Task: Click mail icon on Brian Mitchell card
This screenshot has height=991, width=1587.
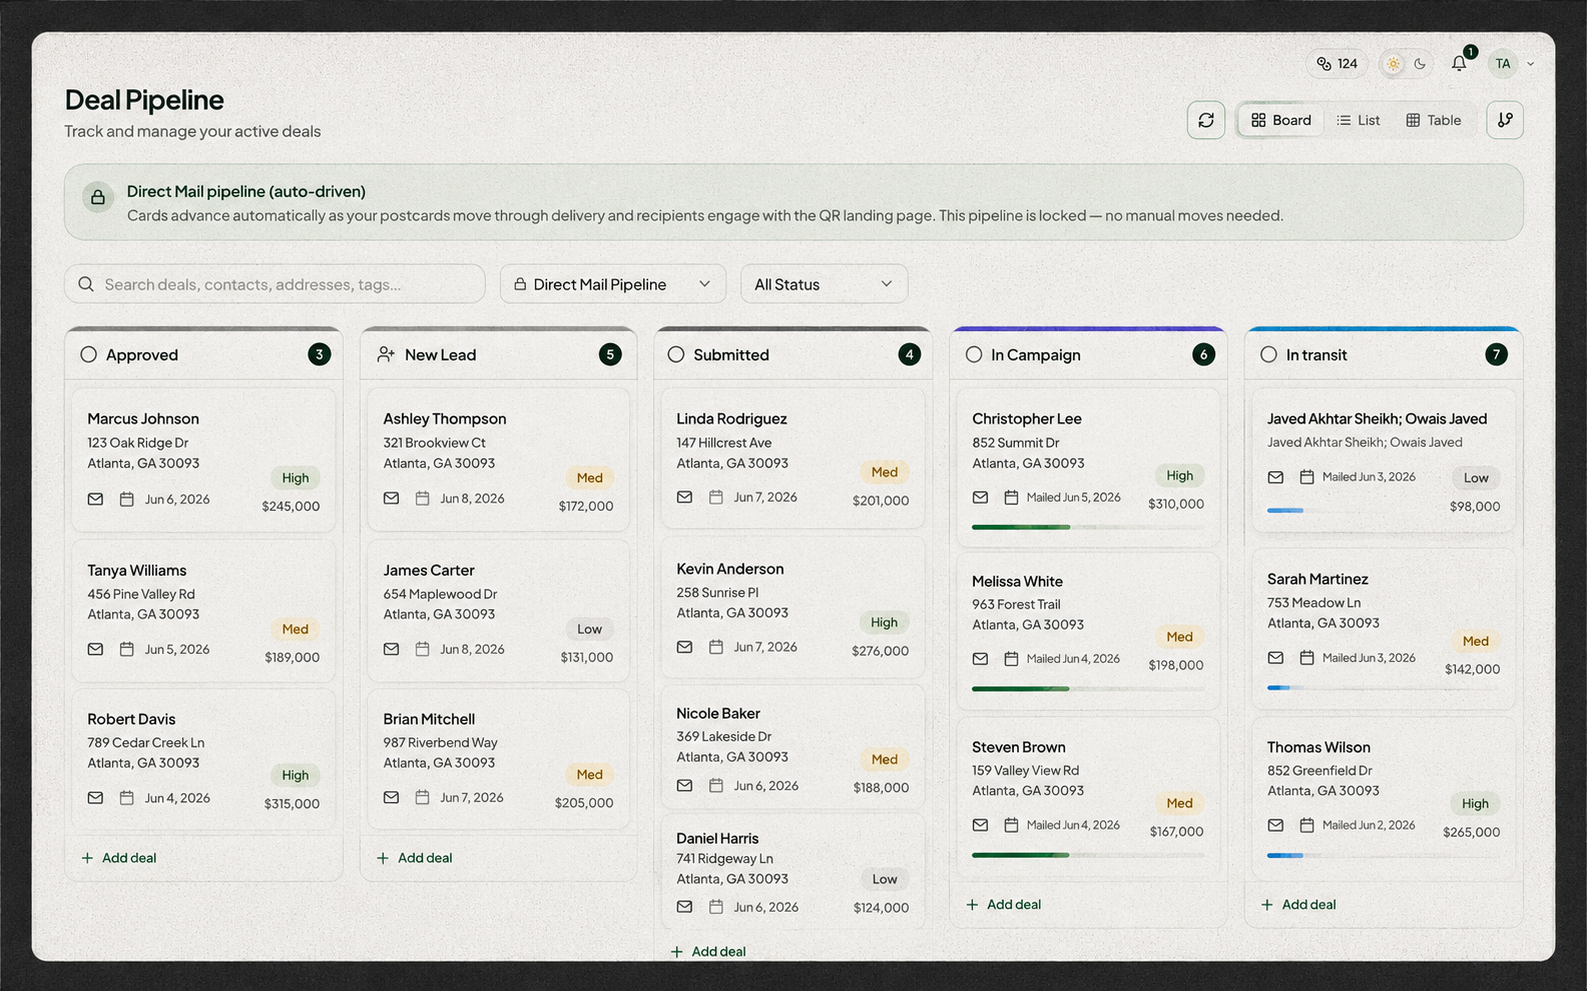Action: pos(391,797)
